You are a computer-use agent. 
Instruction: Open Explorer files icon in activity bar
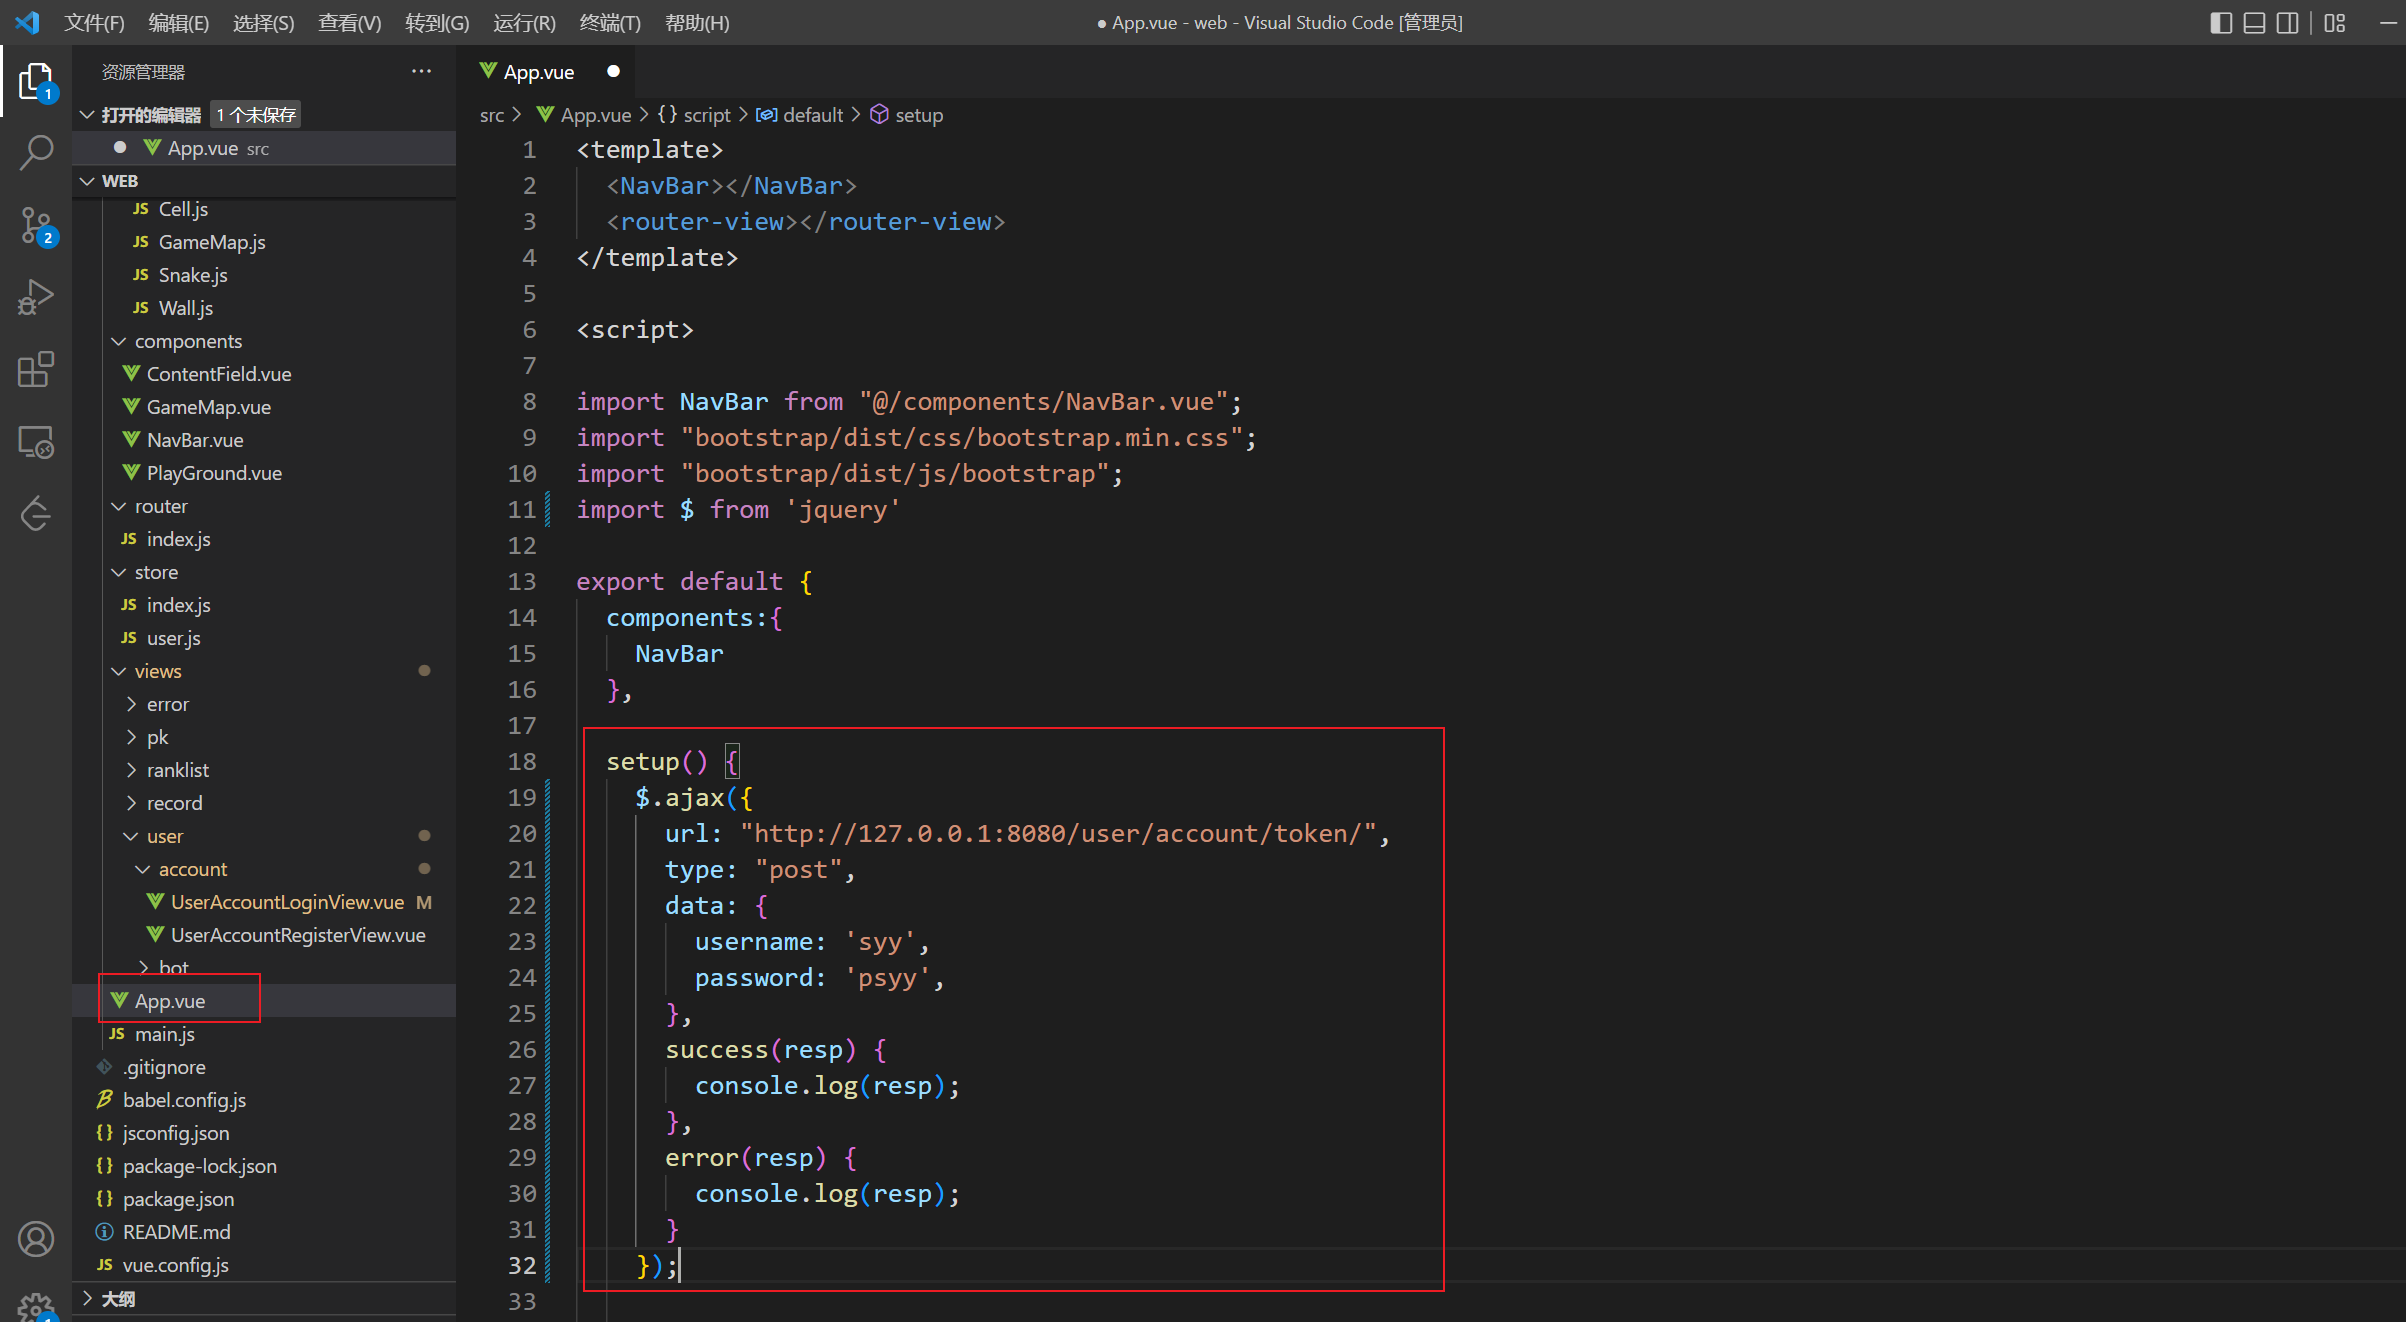pos(36,82)
